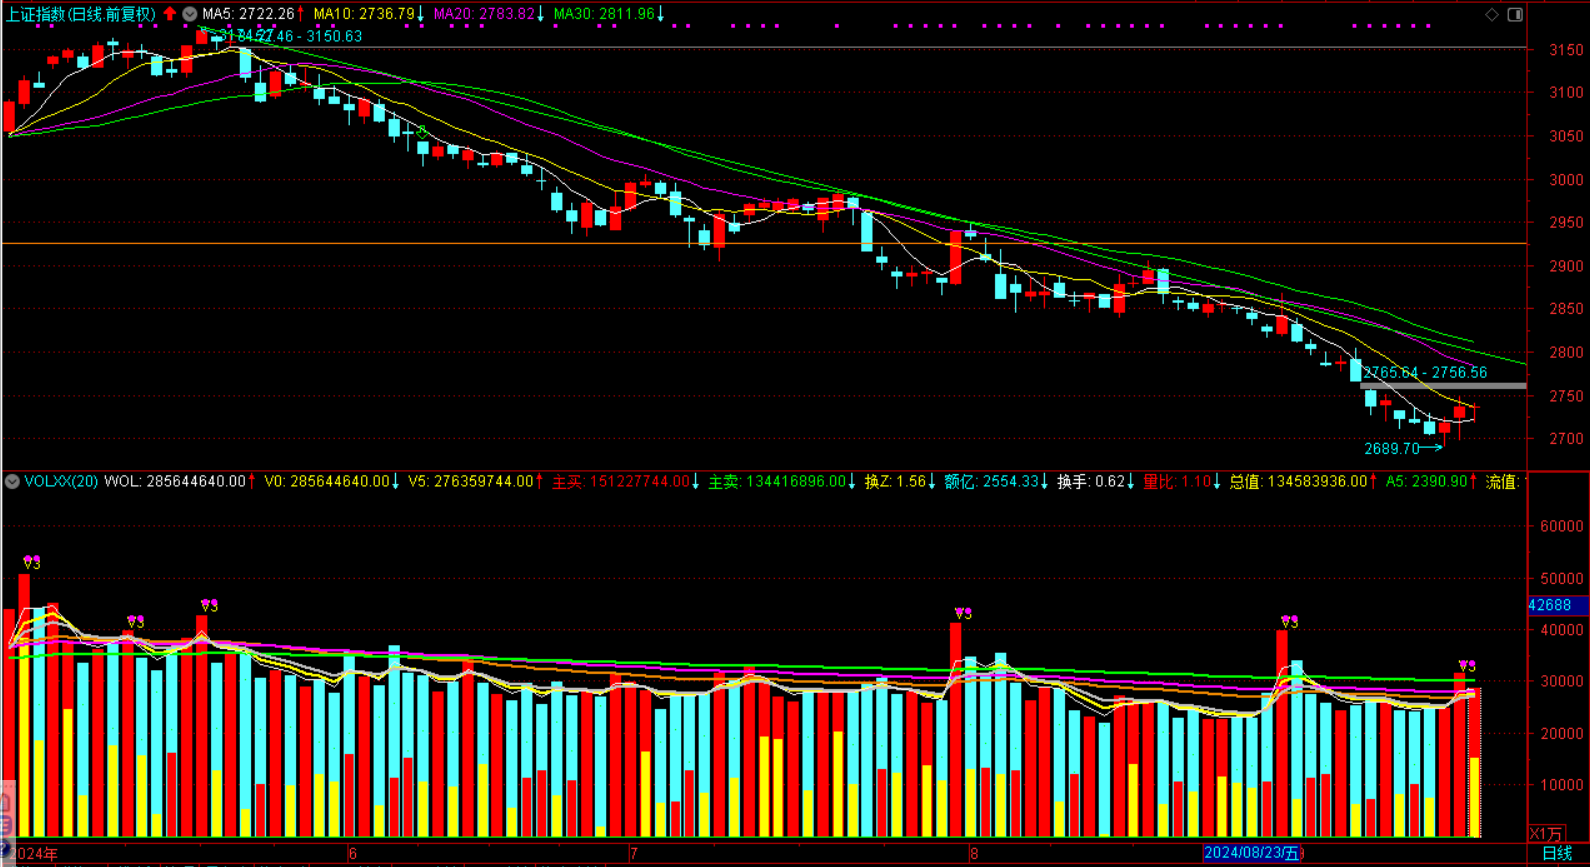This screenshot has width=1590, height=867.
Task: Click the VOLXX(20) indicator name
Action: 61,482
